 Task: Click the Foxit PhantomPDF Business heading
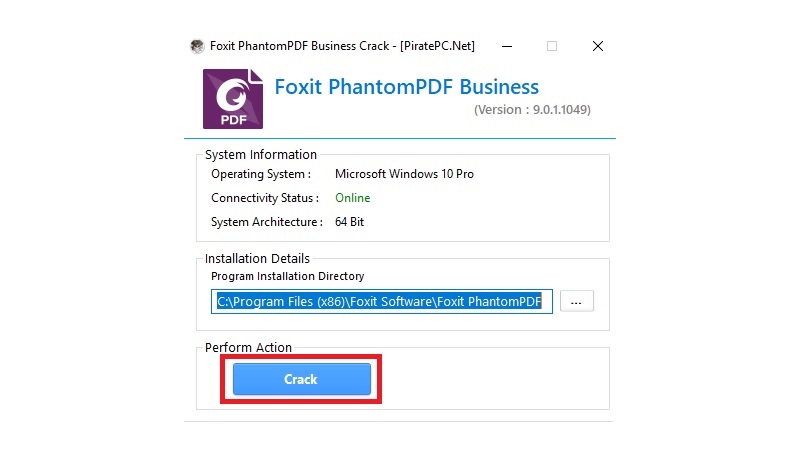click(406, 87)
